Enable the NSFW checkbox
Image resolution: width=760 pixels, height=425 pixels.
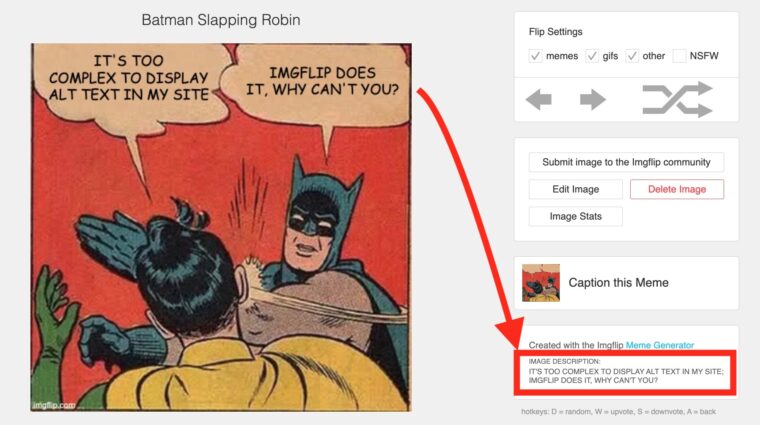pyautogui.click(x=679, y=56)
